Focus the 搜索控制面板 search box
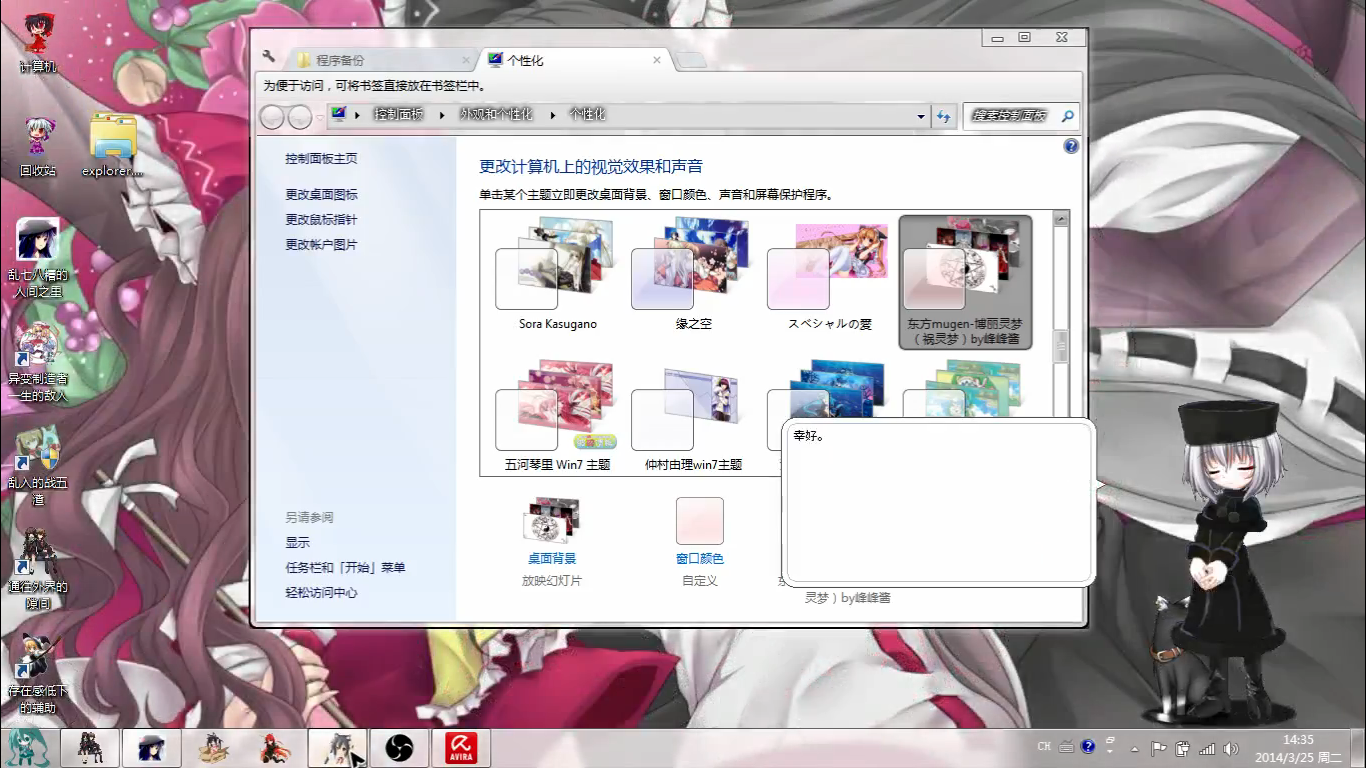Screen dimensions: 1366x768 point(1010,116)
